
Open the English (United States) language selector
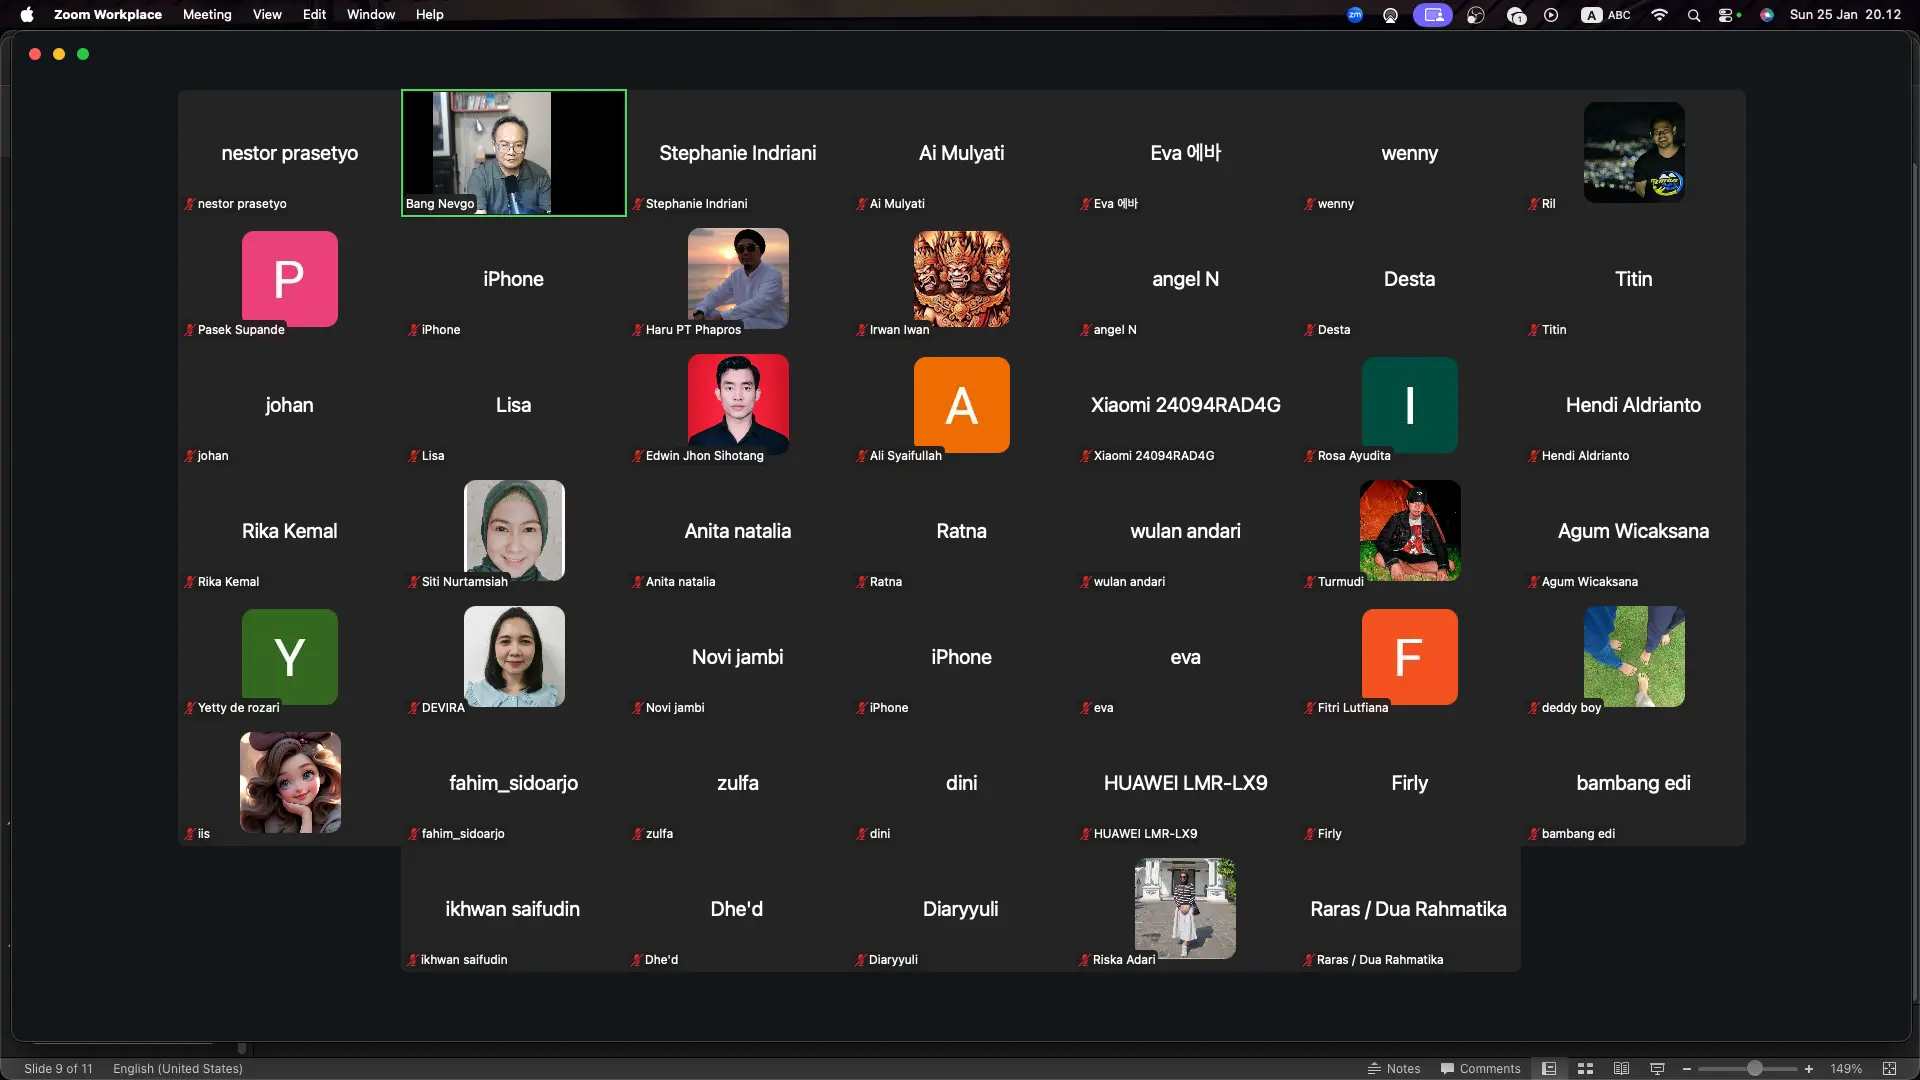coord(178,1068)
